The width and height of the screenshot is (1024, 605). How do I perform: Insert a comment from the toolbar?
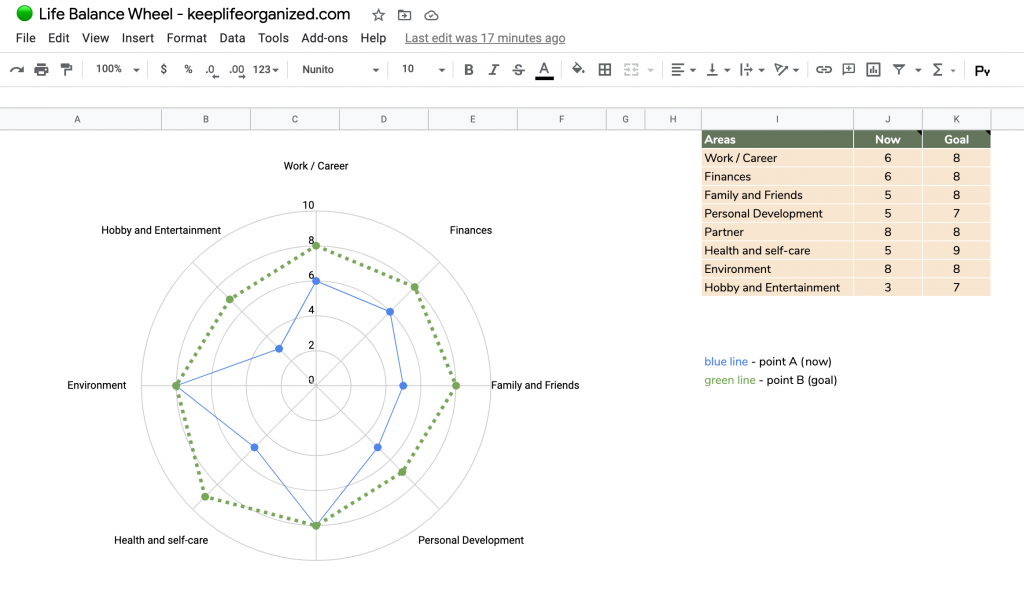pyautogui.click(x=848, y=70)
